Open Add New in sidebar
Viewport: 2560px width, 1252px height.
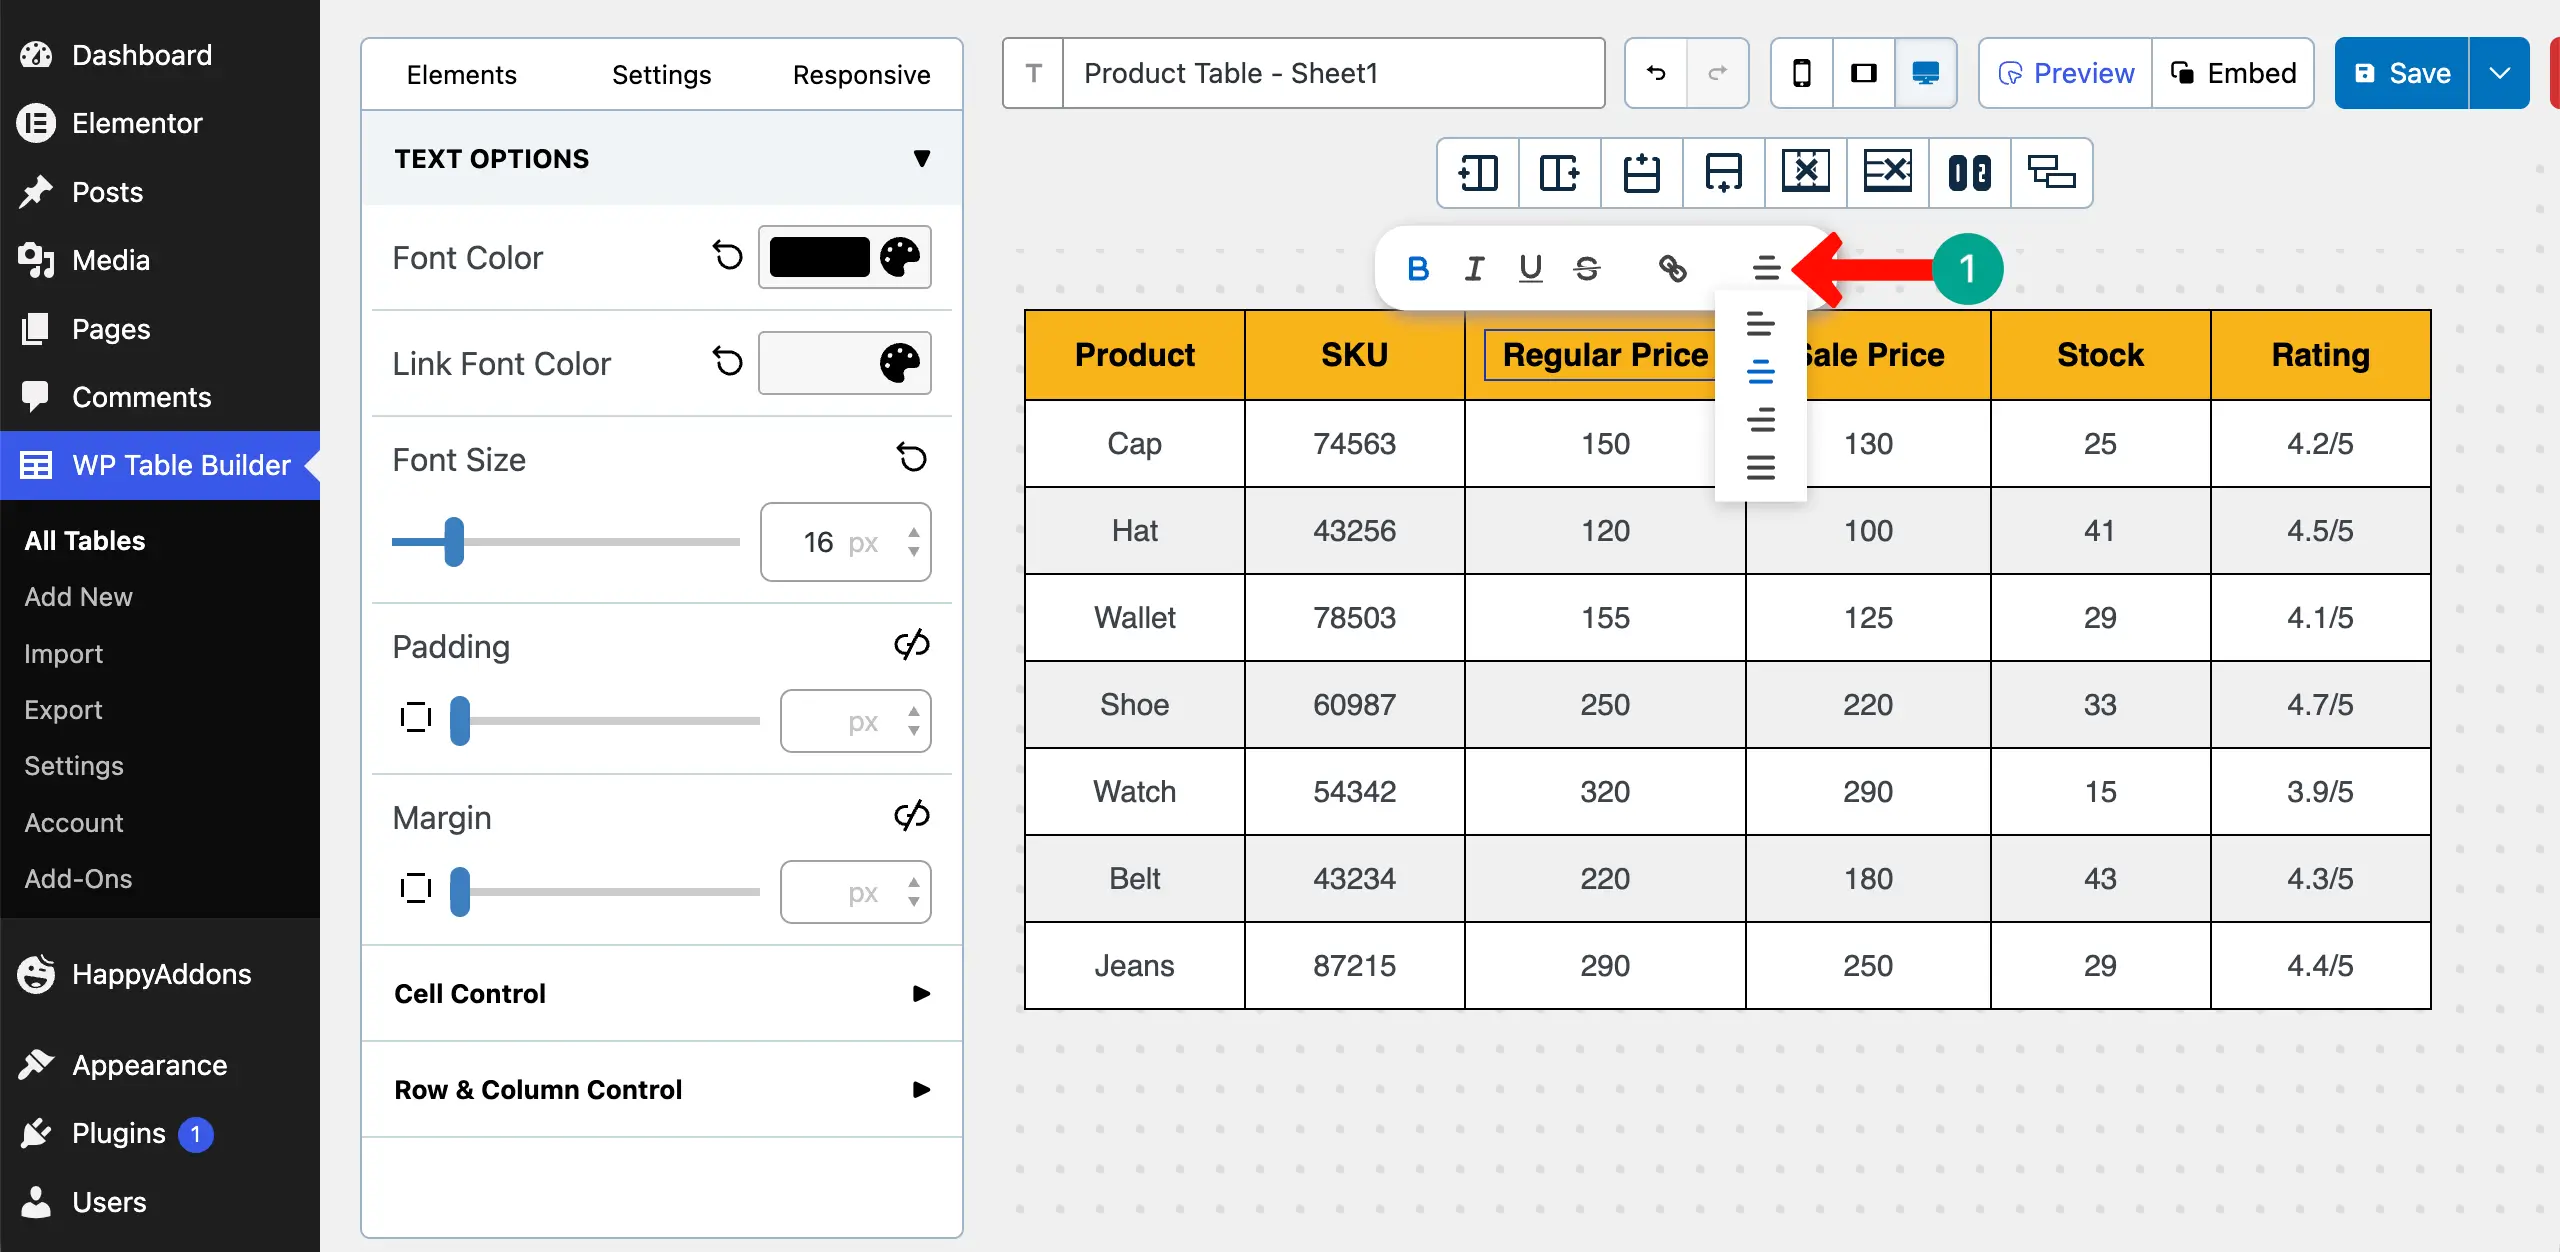point(78,597)
